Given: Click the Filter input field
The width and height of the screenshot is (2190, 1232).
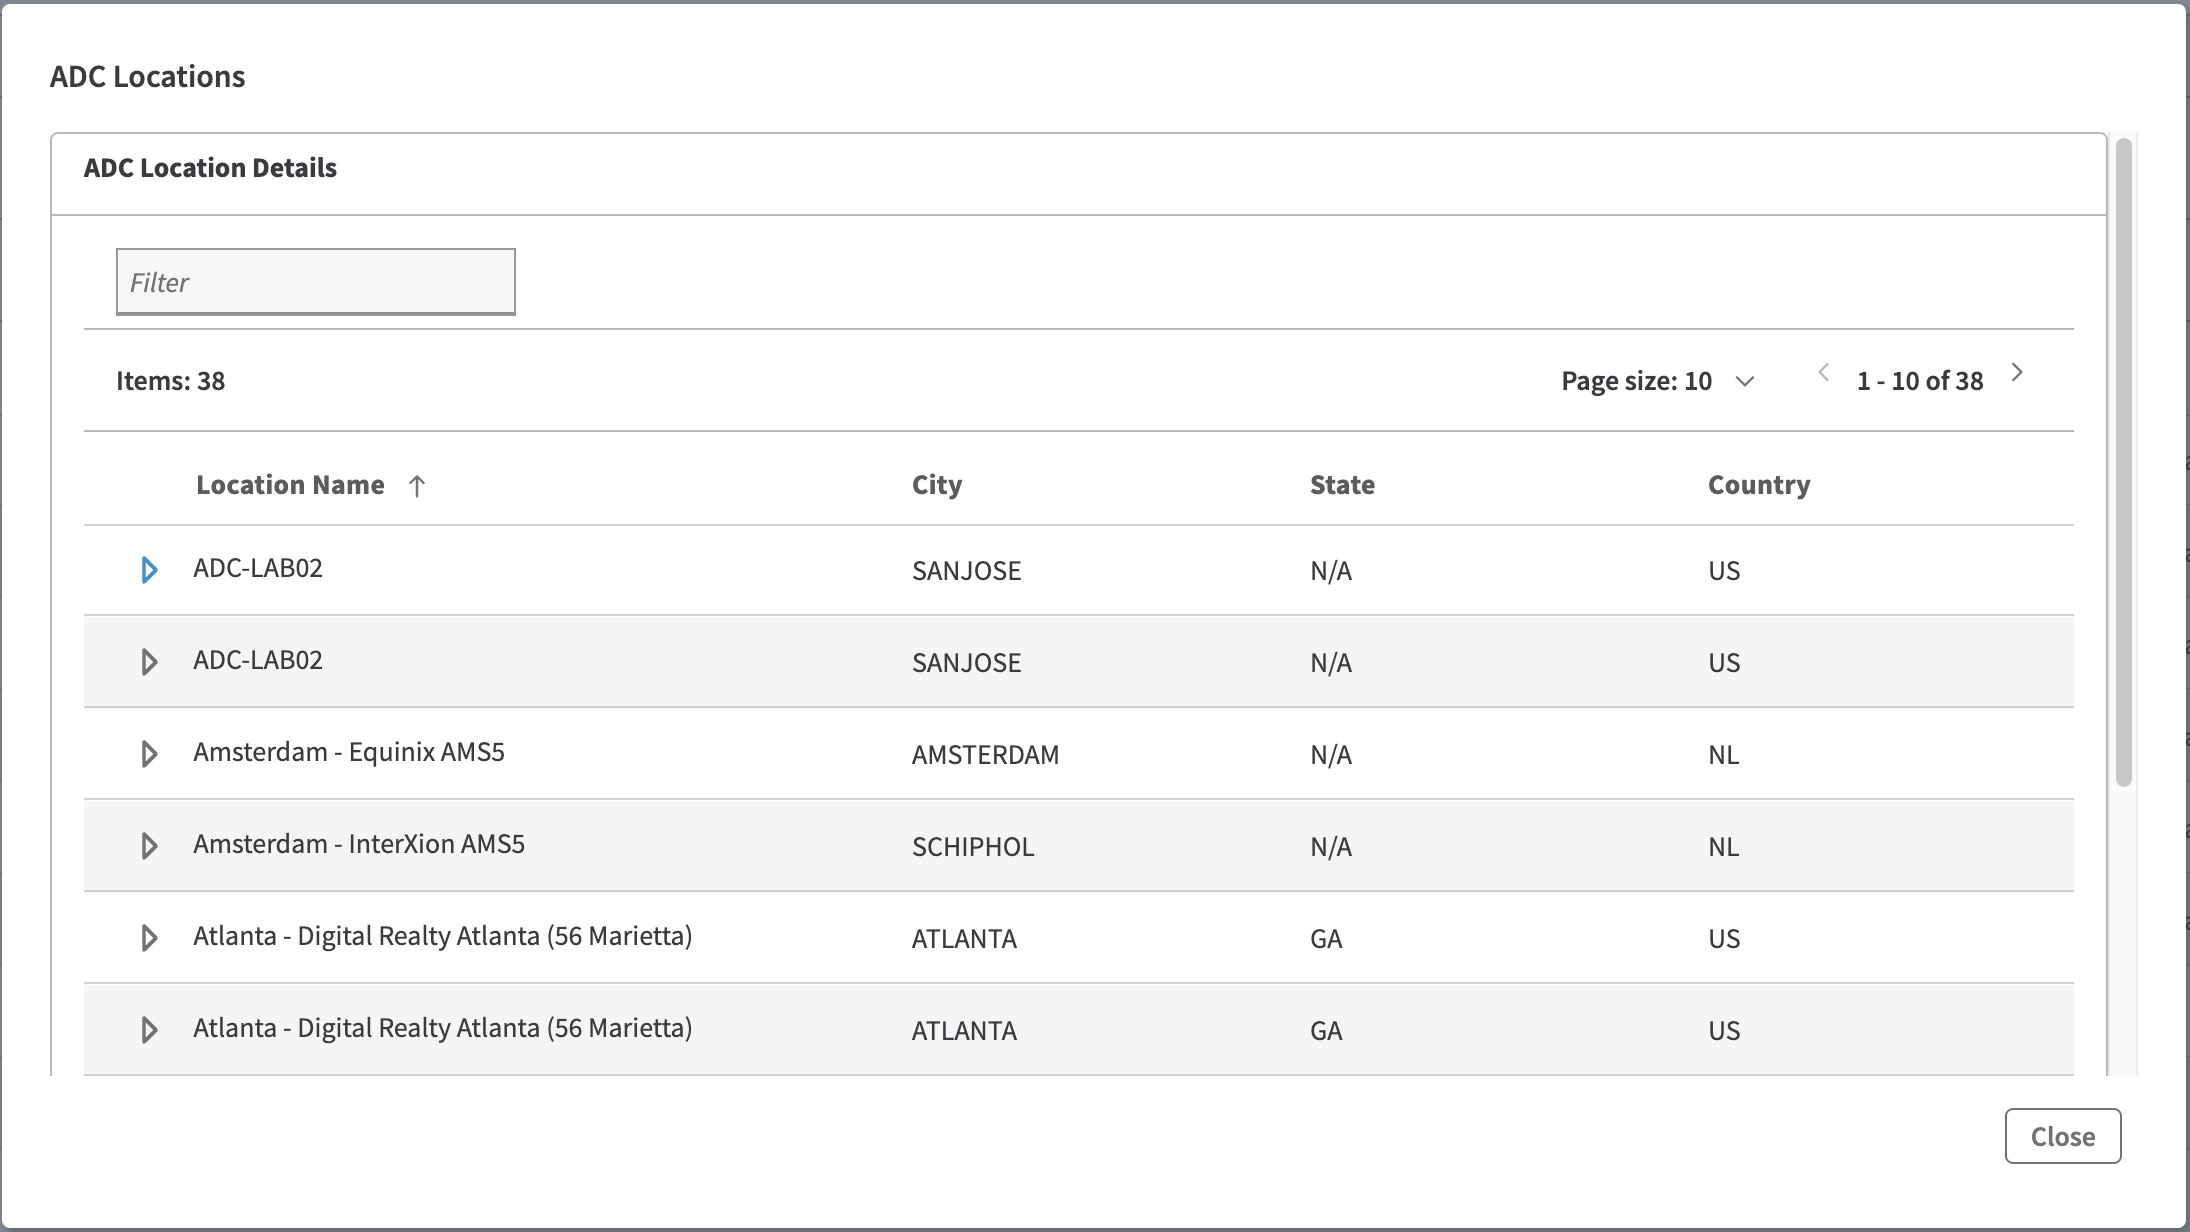Looking at the screenshot, I should pos(316,282).
